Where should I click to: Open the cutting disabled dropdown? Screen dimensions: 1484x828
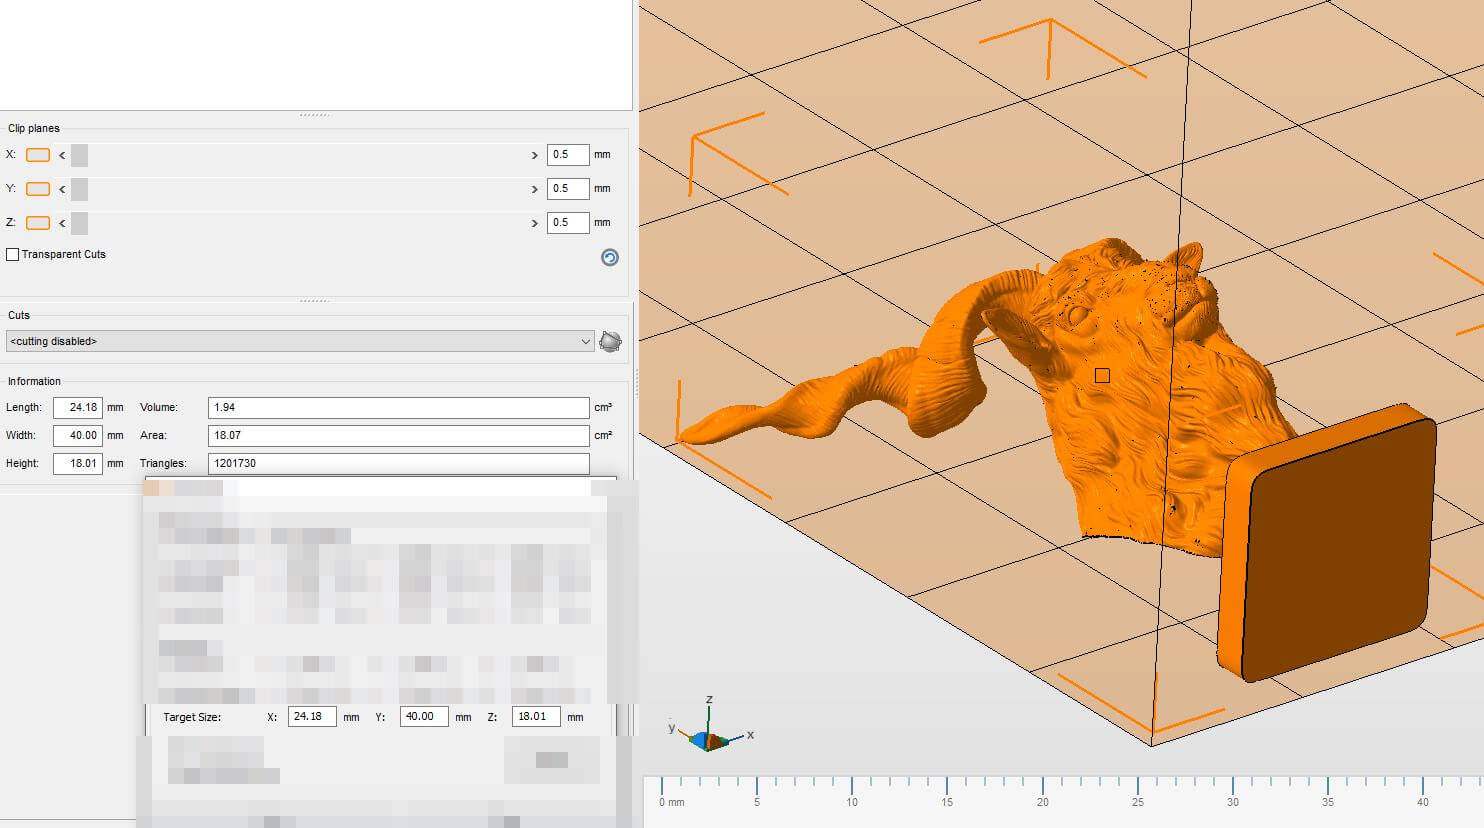pyautogui.click(x=300, y=342)
